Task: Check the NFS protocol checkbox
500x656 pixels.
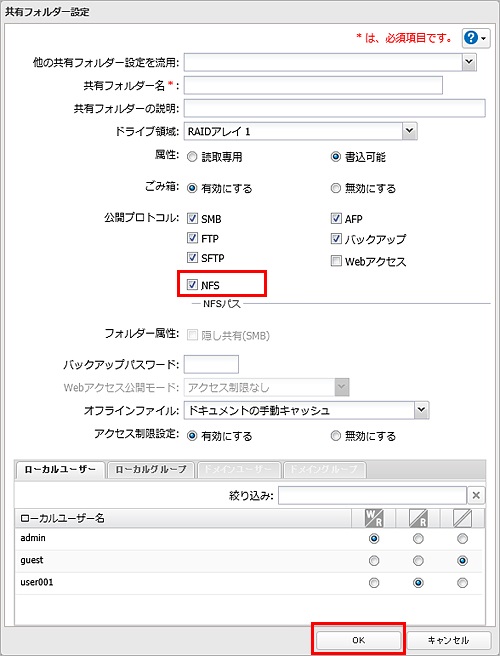Action: pos(192,285)
